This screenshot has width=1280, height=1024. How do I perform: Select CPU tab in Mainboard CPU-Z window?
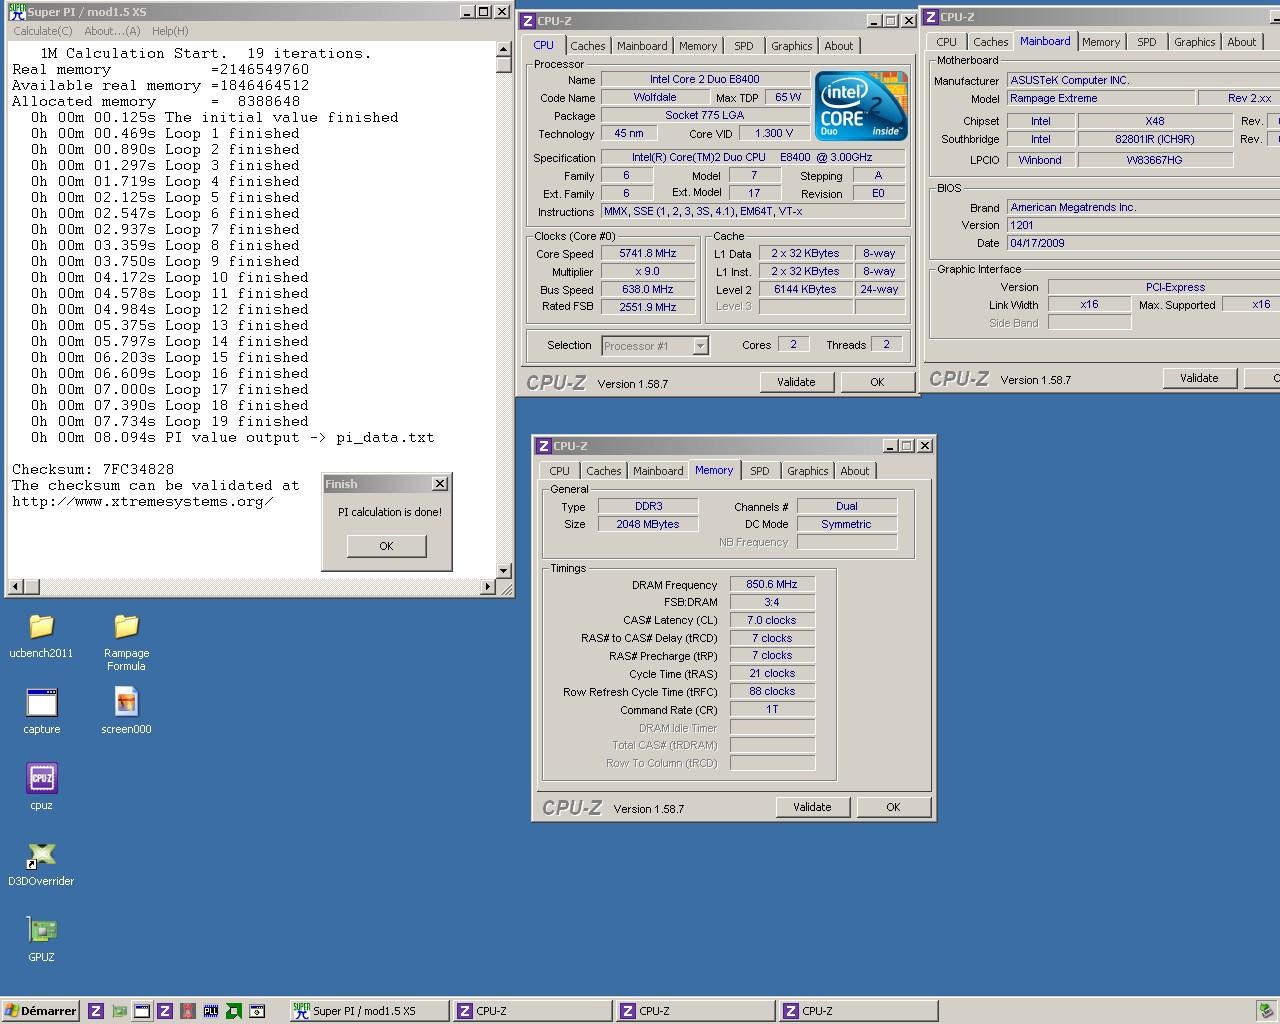click(x=946, y=42)
